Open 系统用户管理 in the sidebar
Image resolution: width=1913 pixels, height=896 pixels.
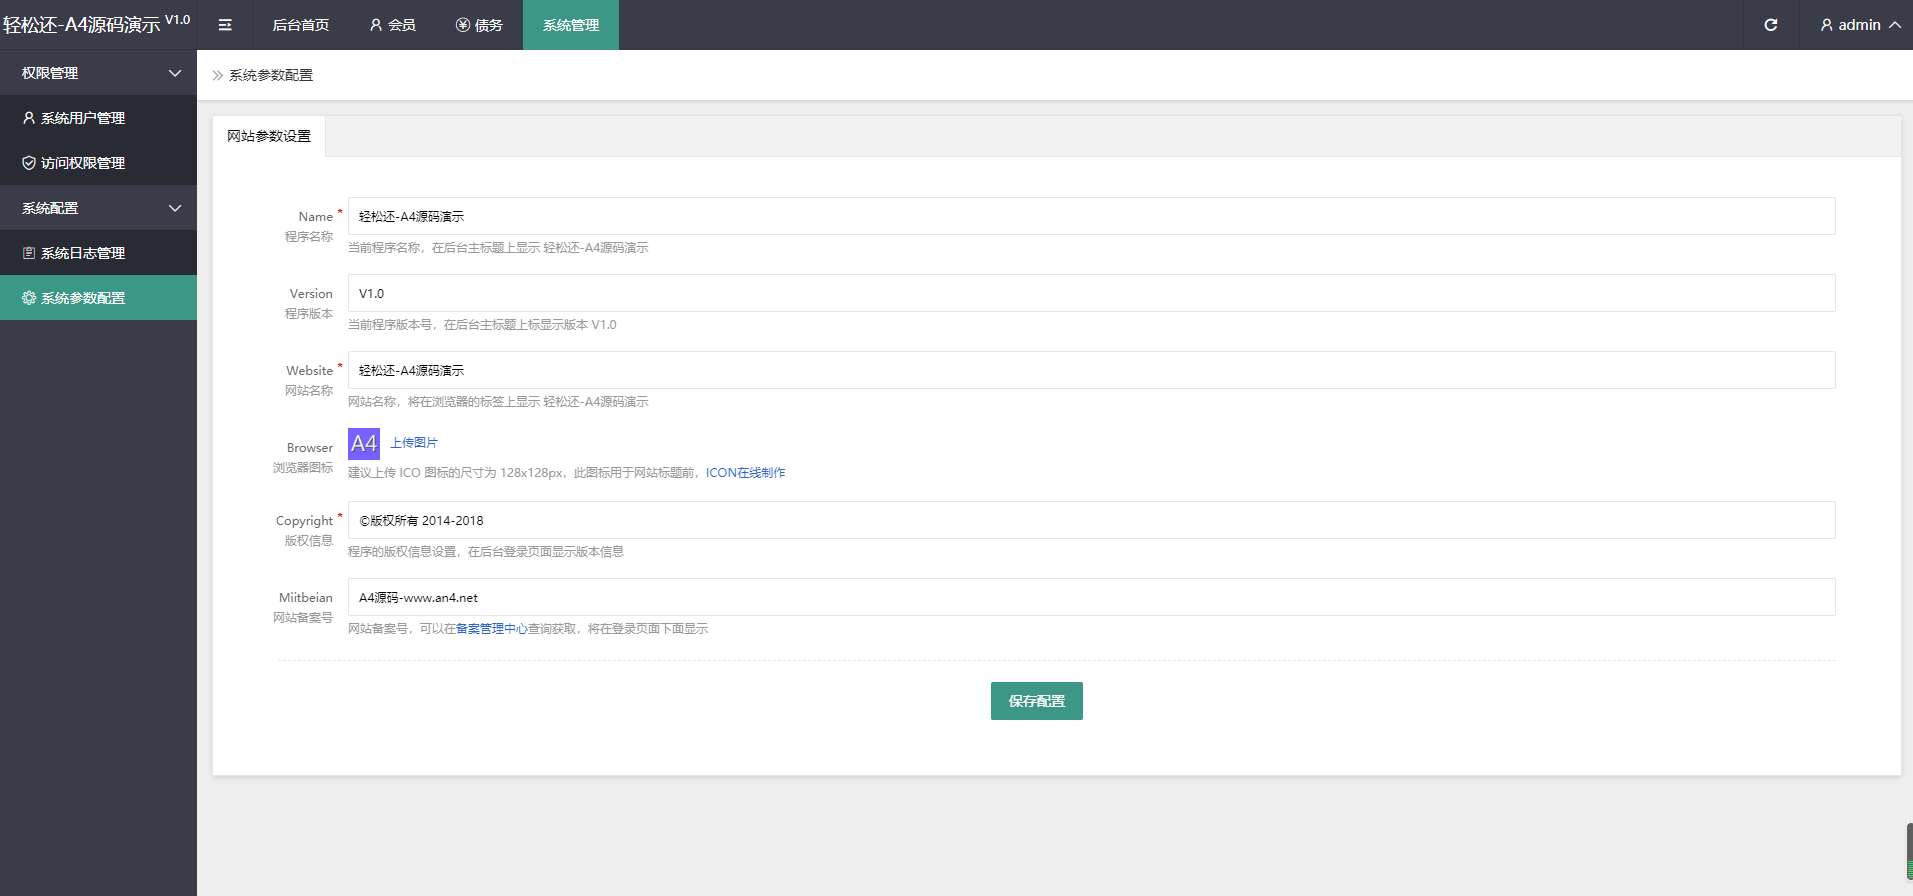click(x=82, y=118)
